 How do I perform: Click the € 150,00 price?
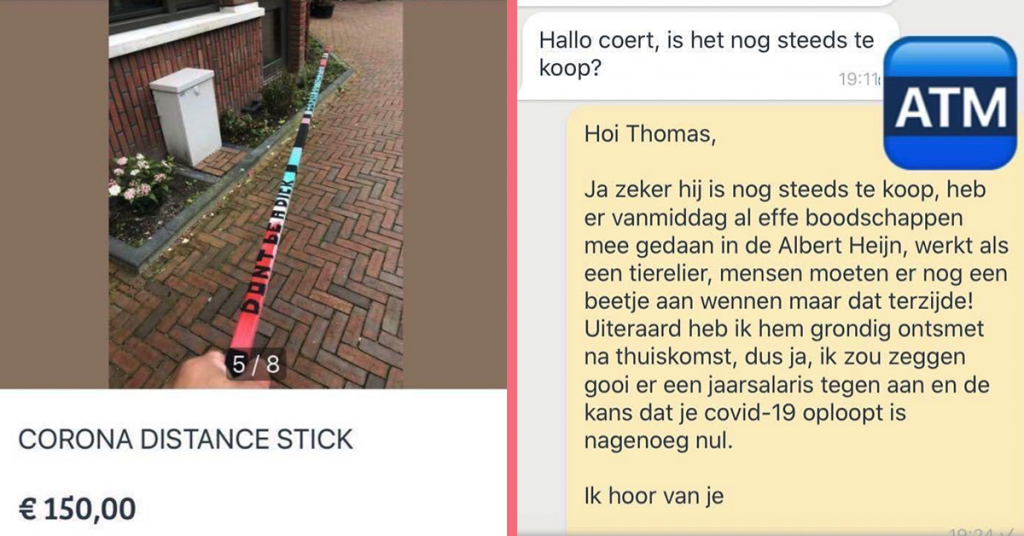pos(77,509)
